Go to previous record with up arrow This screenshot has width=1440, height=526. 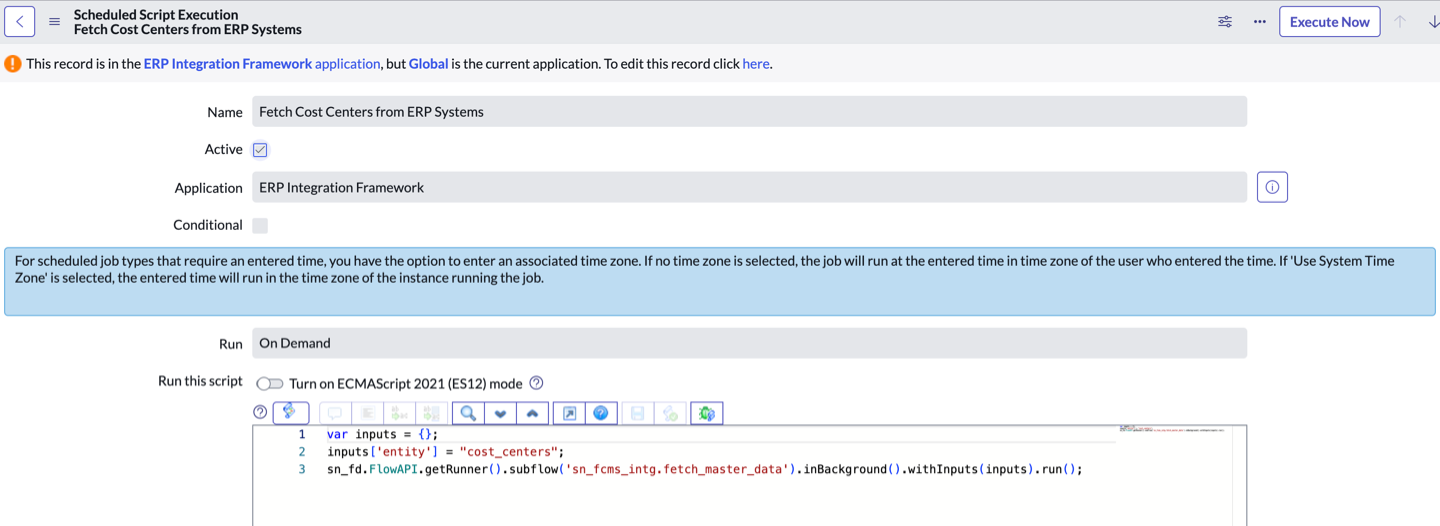[1400, 22]
